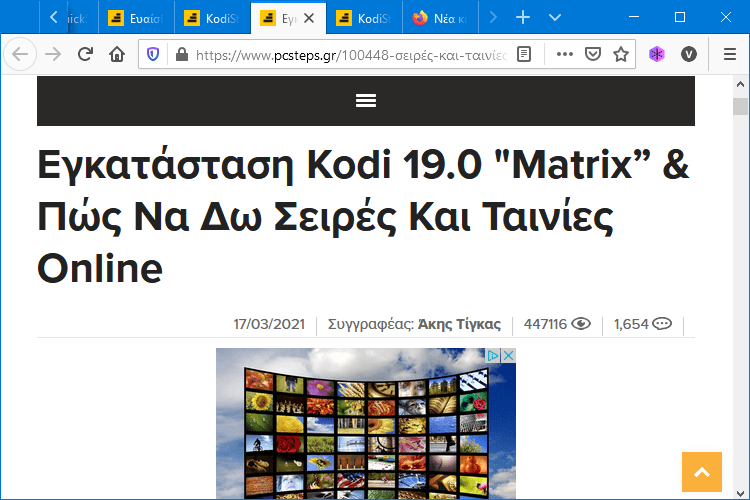Save page to Pocket
This screenshot has width=750, height=500.
pyautogui.click(x=593, y=55)
